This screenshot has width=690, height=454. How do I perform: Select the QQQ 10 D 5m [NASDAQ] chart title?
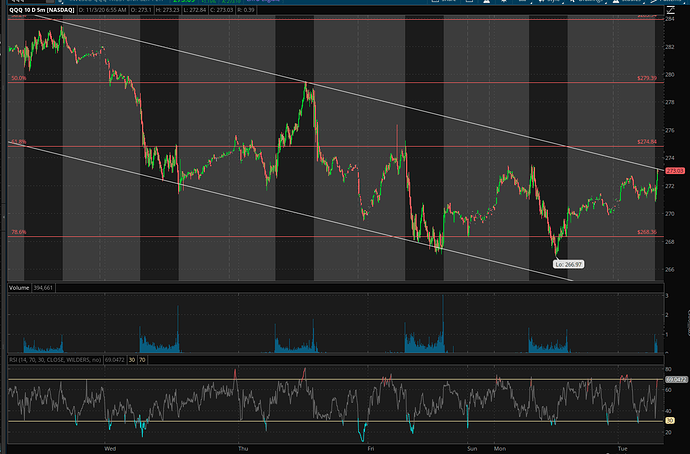point(42,10)
